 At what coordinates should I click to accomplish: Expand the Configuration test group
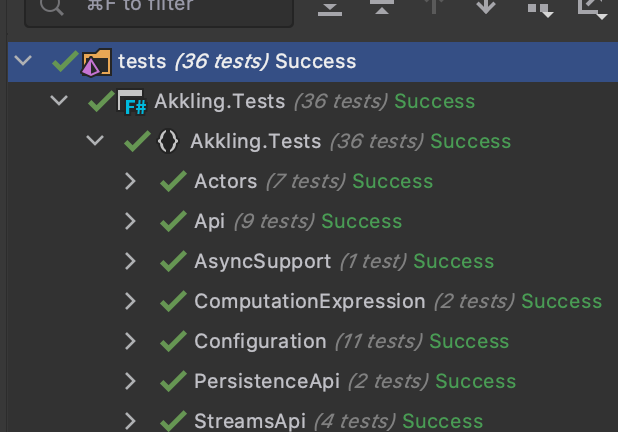(130, 341)
